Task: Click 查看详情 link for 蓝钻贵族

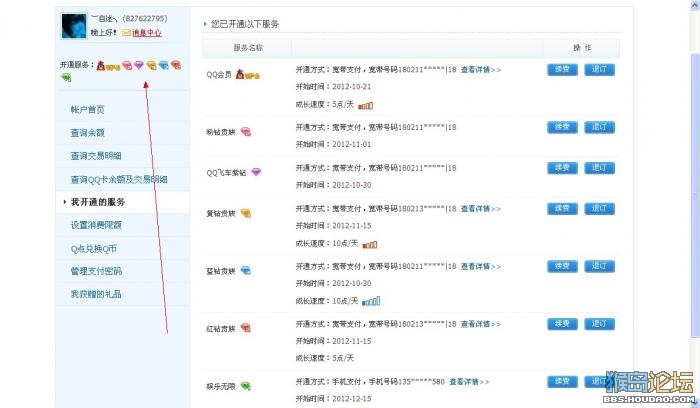Action: click(x=480, y=266)
